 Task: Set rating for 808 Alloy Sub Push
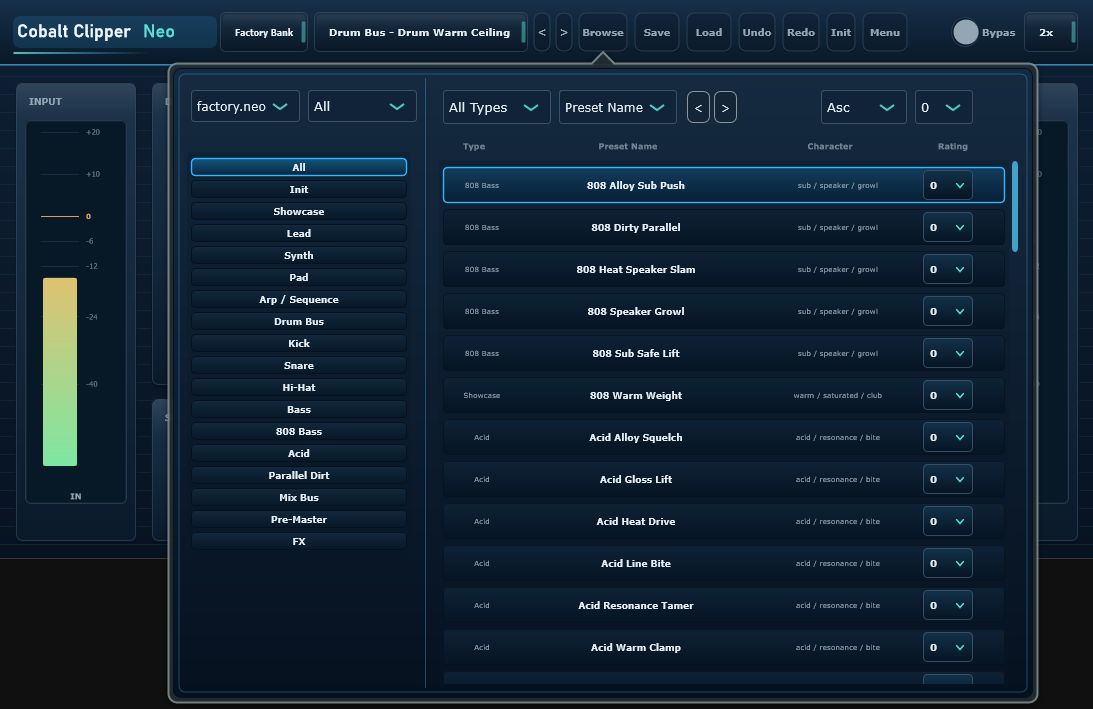coord(947,185)
